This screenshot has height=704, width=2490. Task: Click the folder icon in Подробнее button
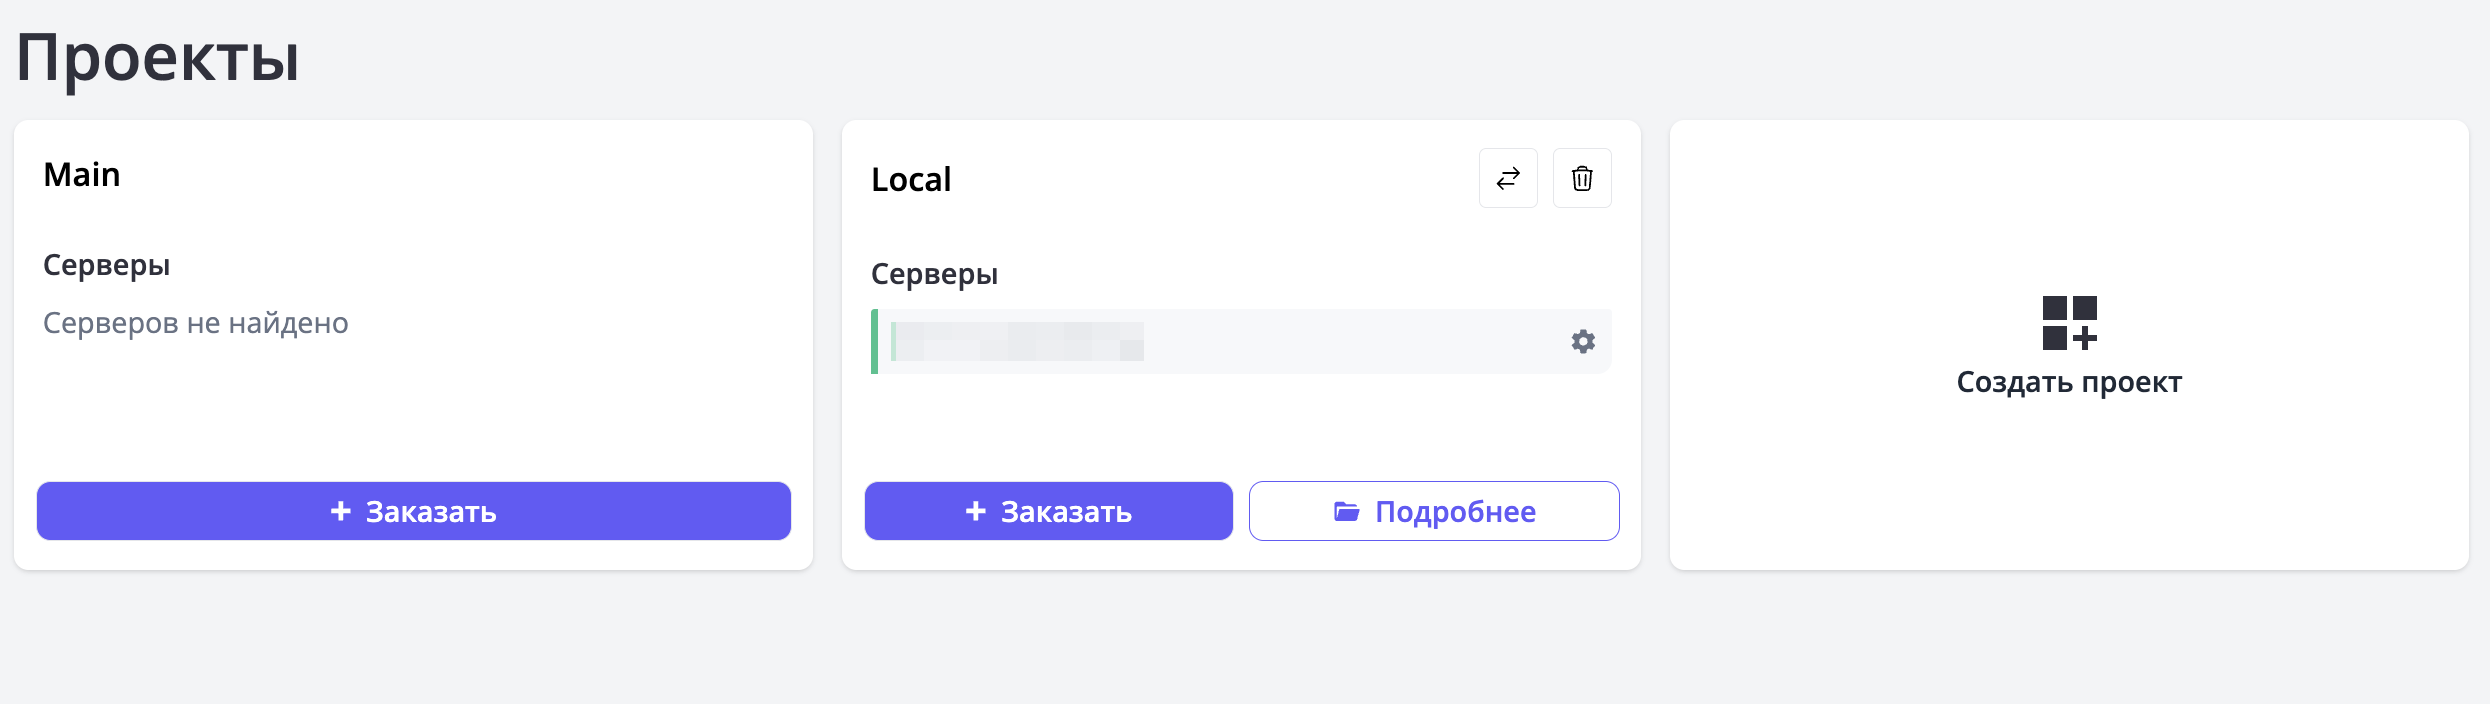[x=1346, y=512]
